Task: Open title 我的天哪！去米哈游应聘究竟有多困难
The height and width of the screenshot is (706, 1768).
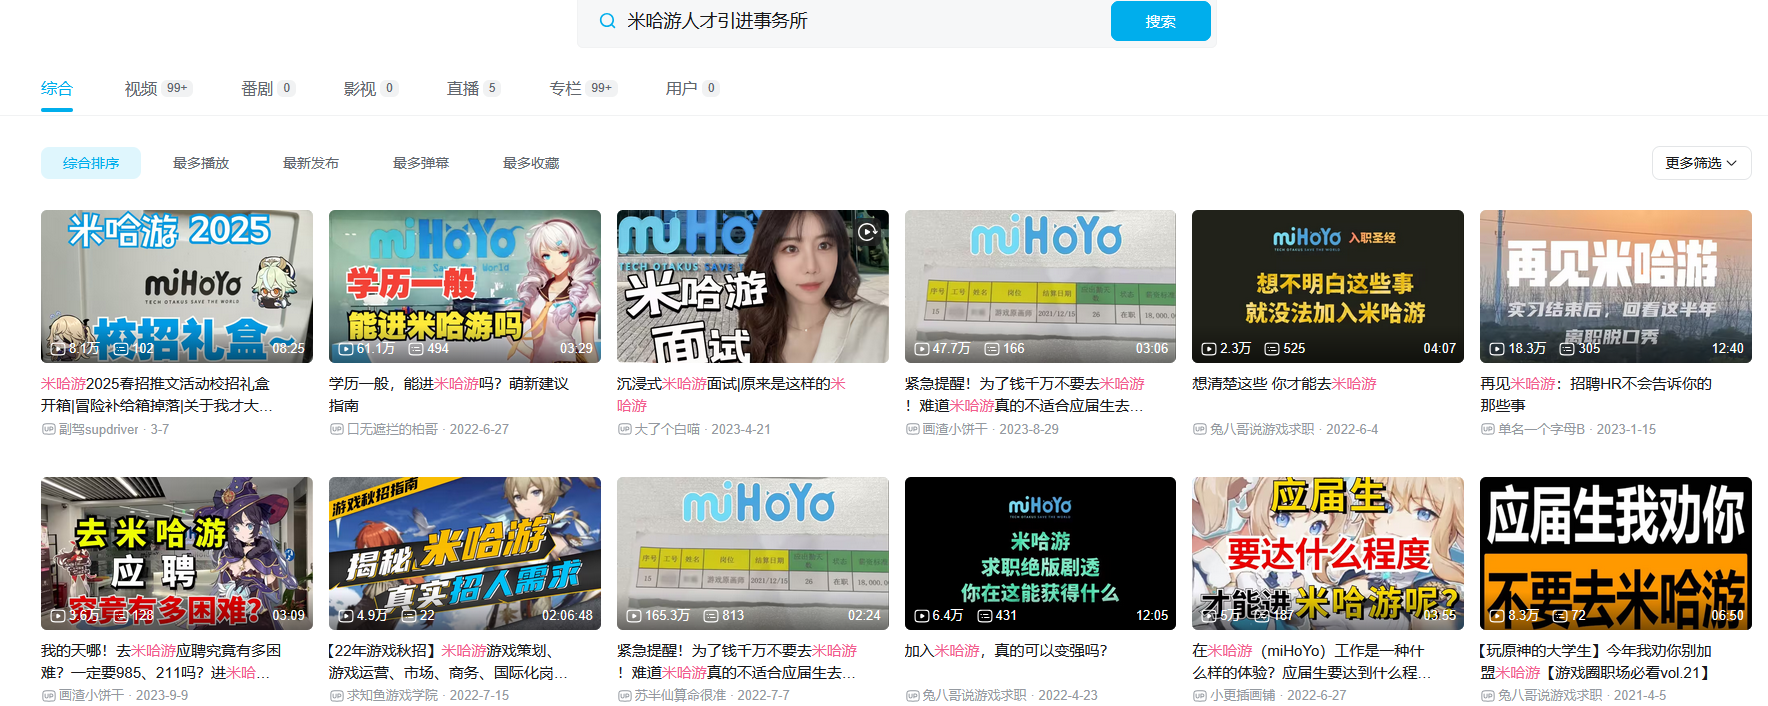Action: click(161, 661)
